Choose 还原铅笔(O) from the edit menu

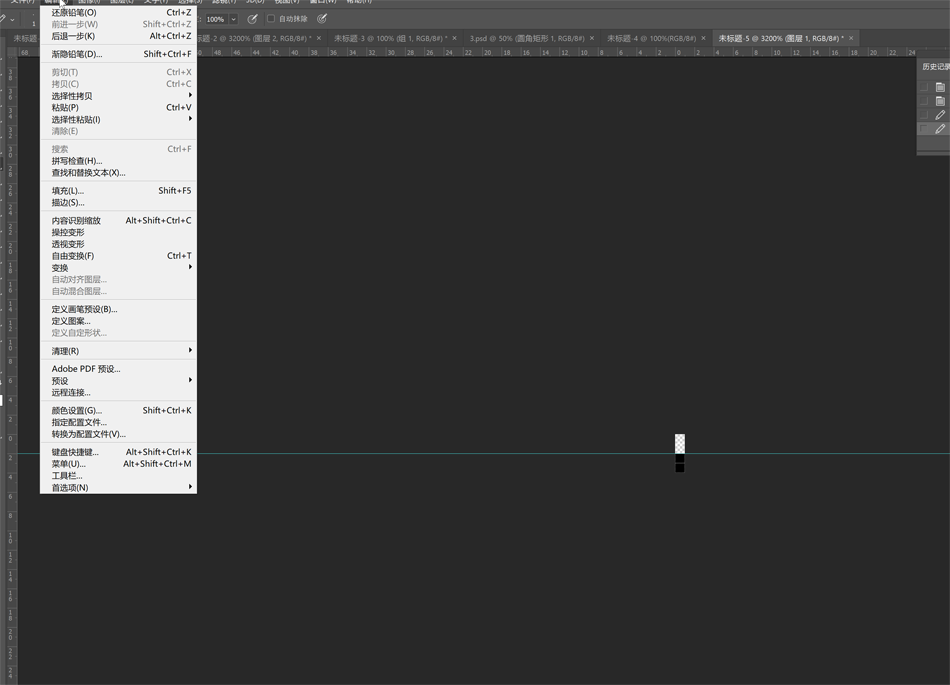coord(118,12)
